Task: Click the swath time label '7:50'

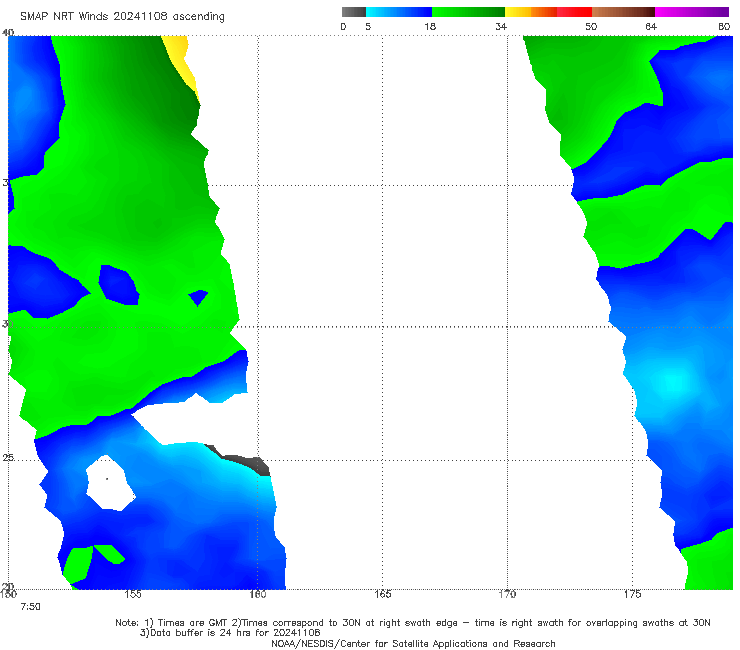Action: click(30, 607)
